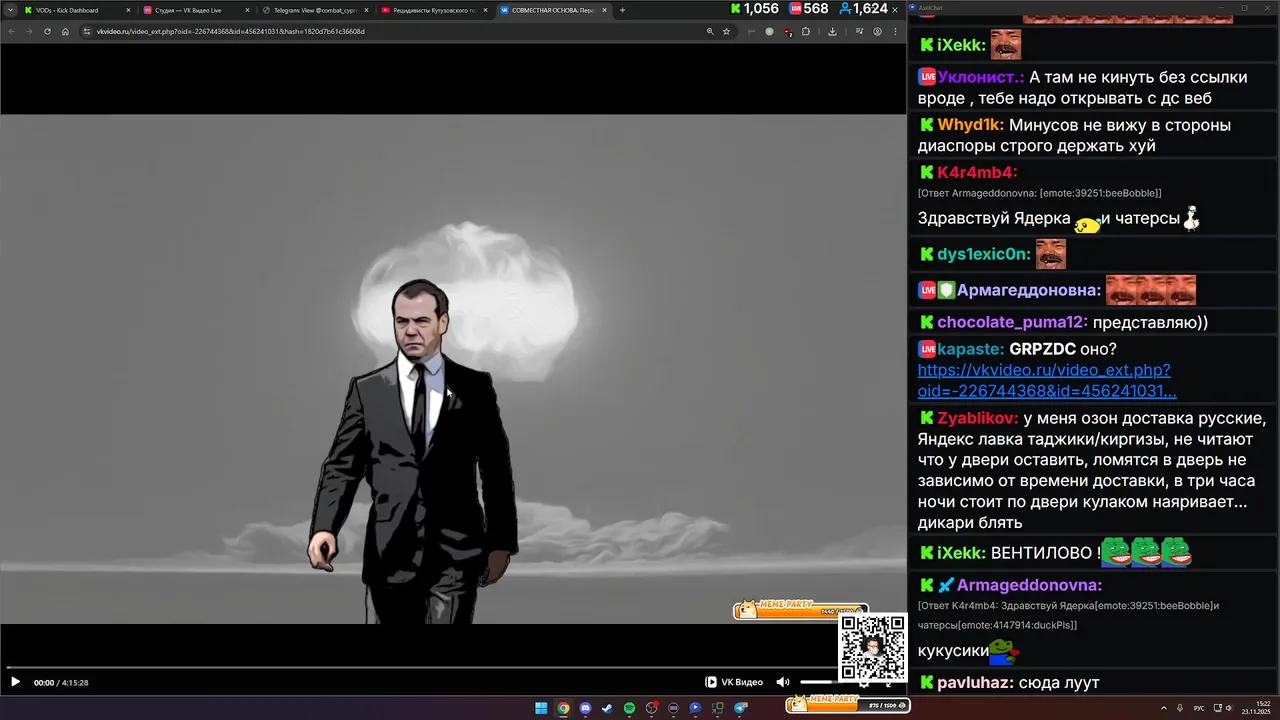Click the microphone icon in system tray

coord(1180,708)
